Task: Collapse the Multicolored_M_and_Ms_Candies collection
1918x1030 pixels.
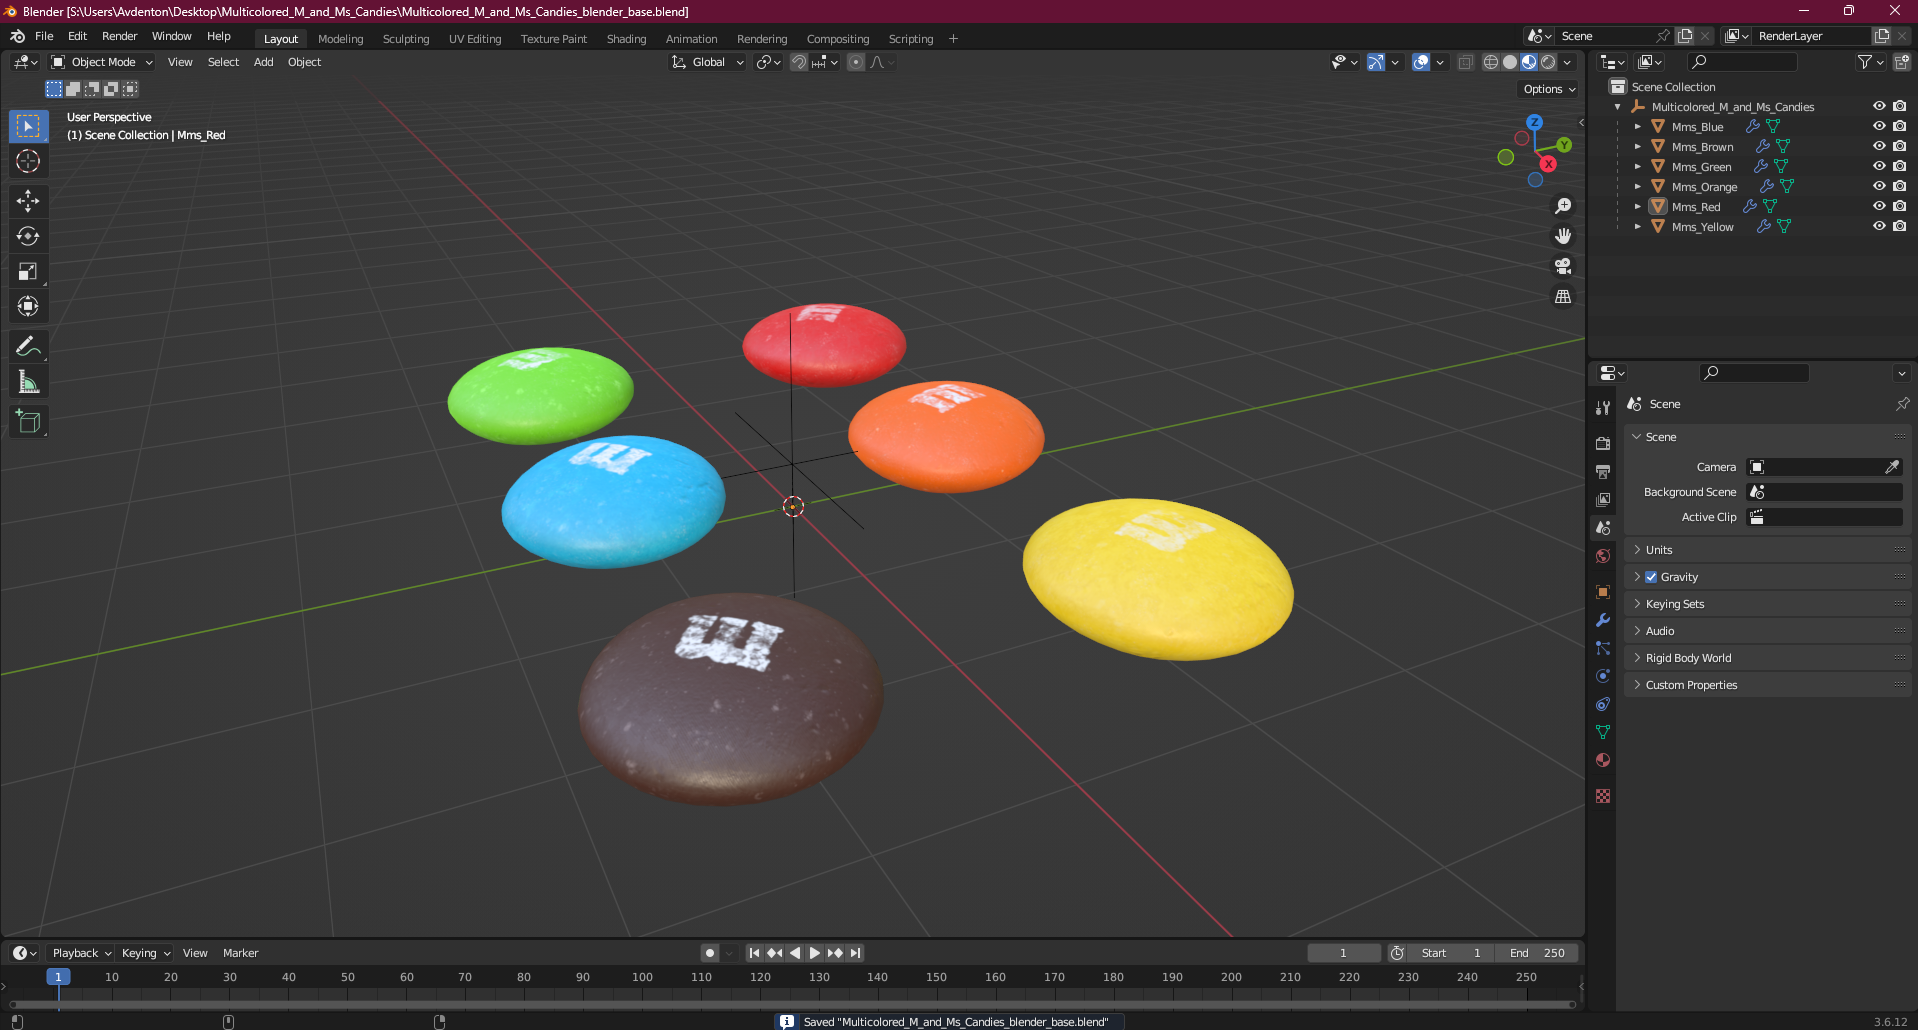Action: click(x=1617, y=107)
